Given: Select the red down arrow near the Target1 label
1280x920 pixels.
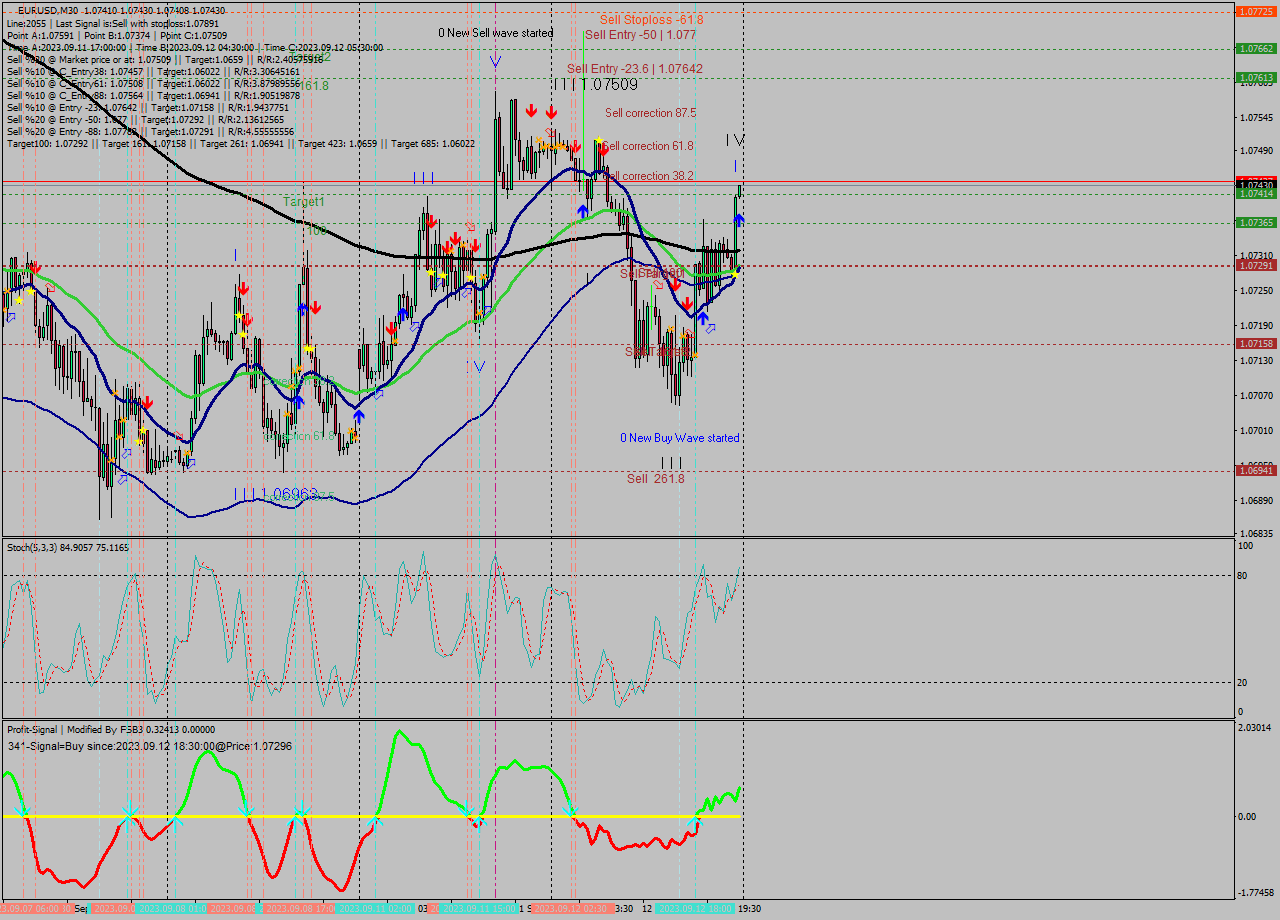Looking at the screenshot, I should tap(432, 221).
